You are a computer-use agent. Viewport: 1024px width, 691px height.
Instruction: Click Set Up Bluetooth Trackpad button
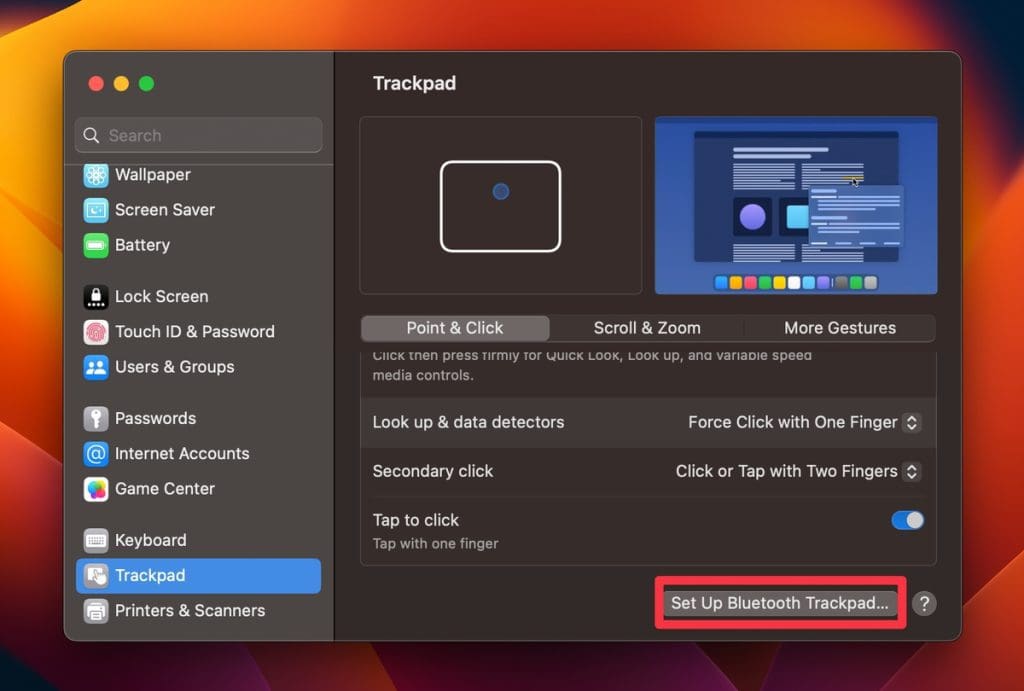tap(780, 603)
